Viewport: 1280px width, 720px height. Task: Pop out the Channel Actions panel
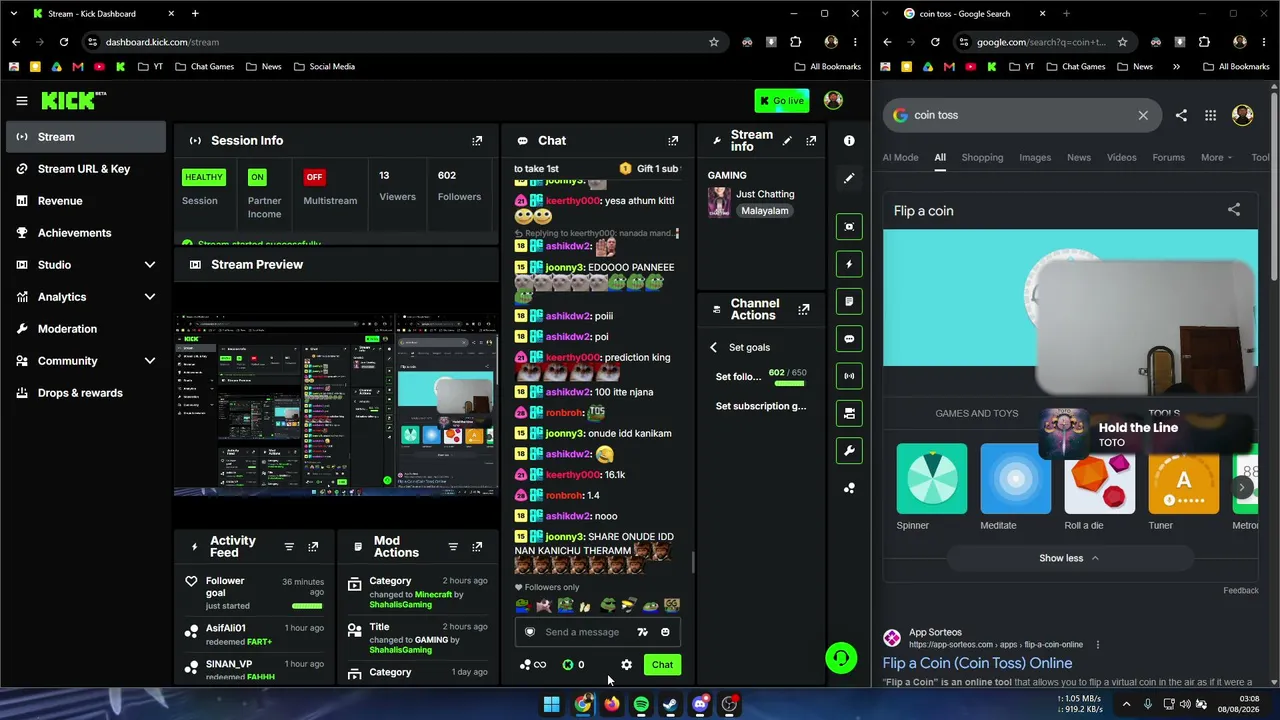tap(803, 310)
